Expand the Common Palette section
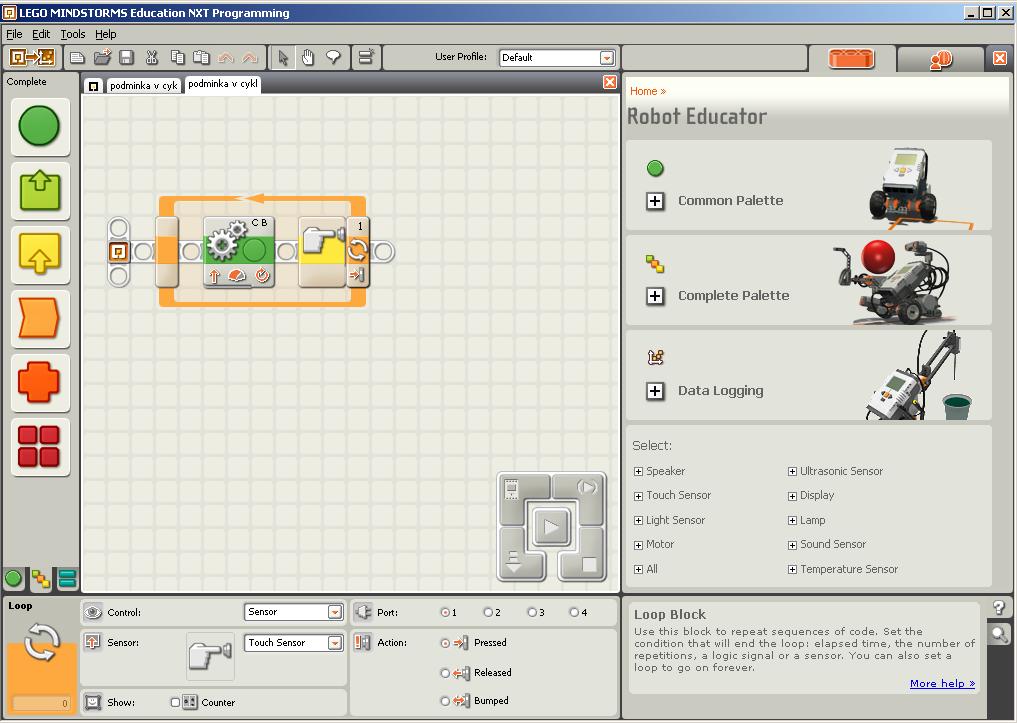The image size is (1017, 723). (655, 201)
